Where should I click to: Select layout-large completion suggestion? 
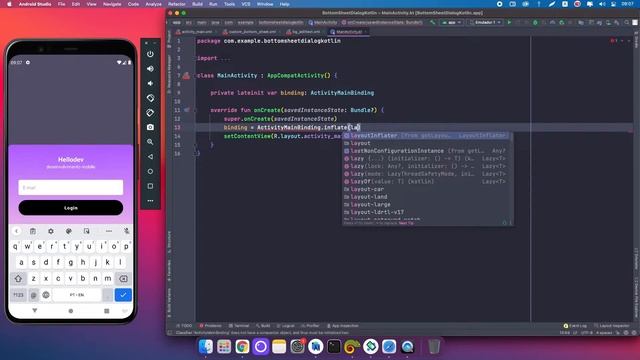(x=426, y=204)
